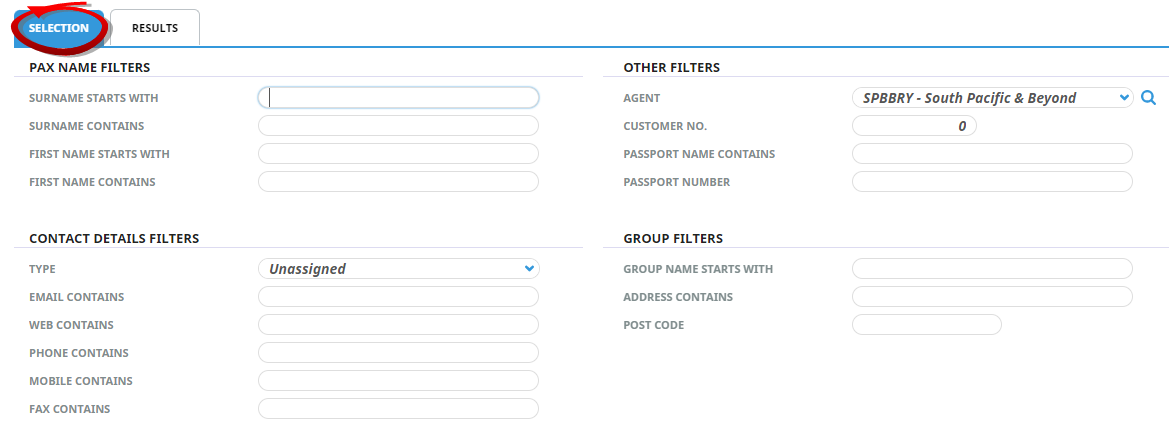Select the First Name Contains text box
This screenshot has width=1169, height=427.
[398, 182]
